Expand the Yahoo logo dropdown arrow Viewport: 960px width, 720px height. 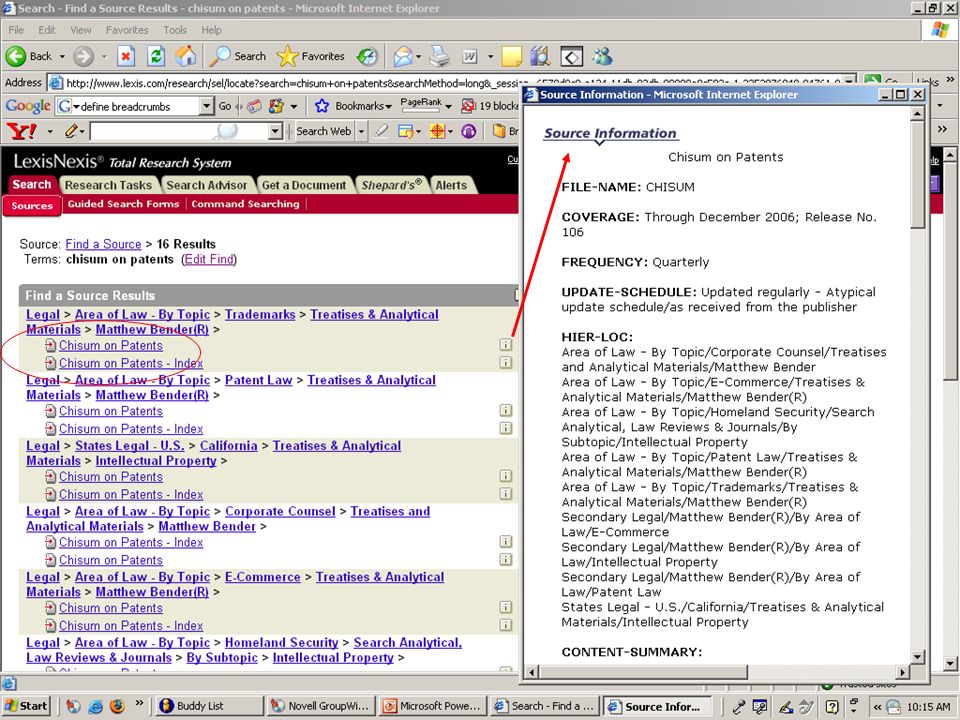click(x=50, y=131)
